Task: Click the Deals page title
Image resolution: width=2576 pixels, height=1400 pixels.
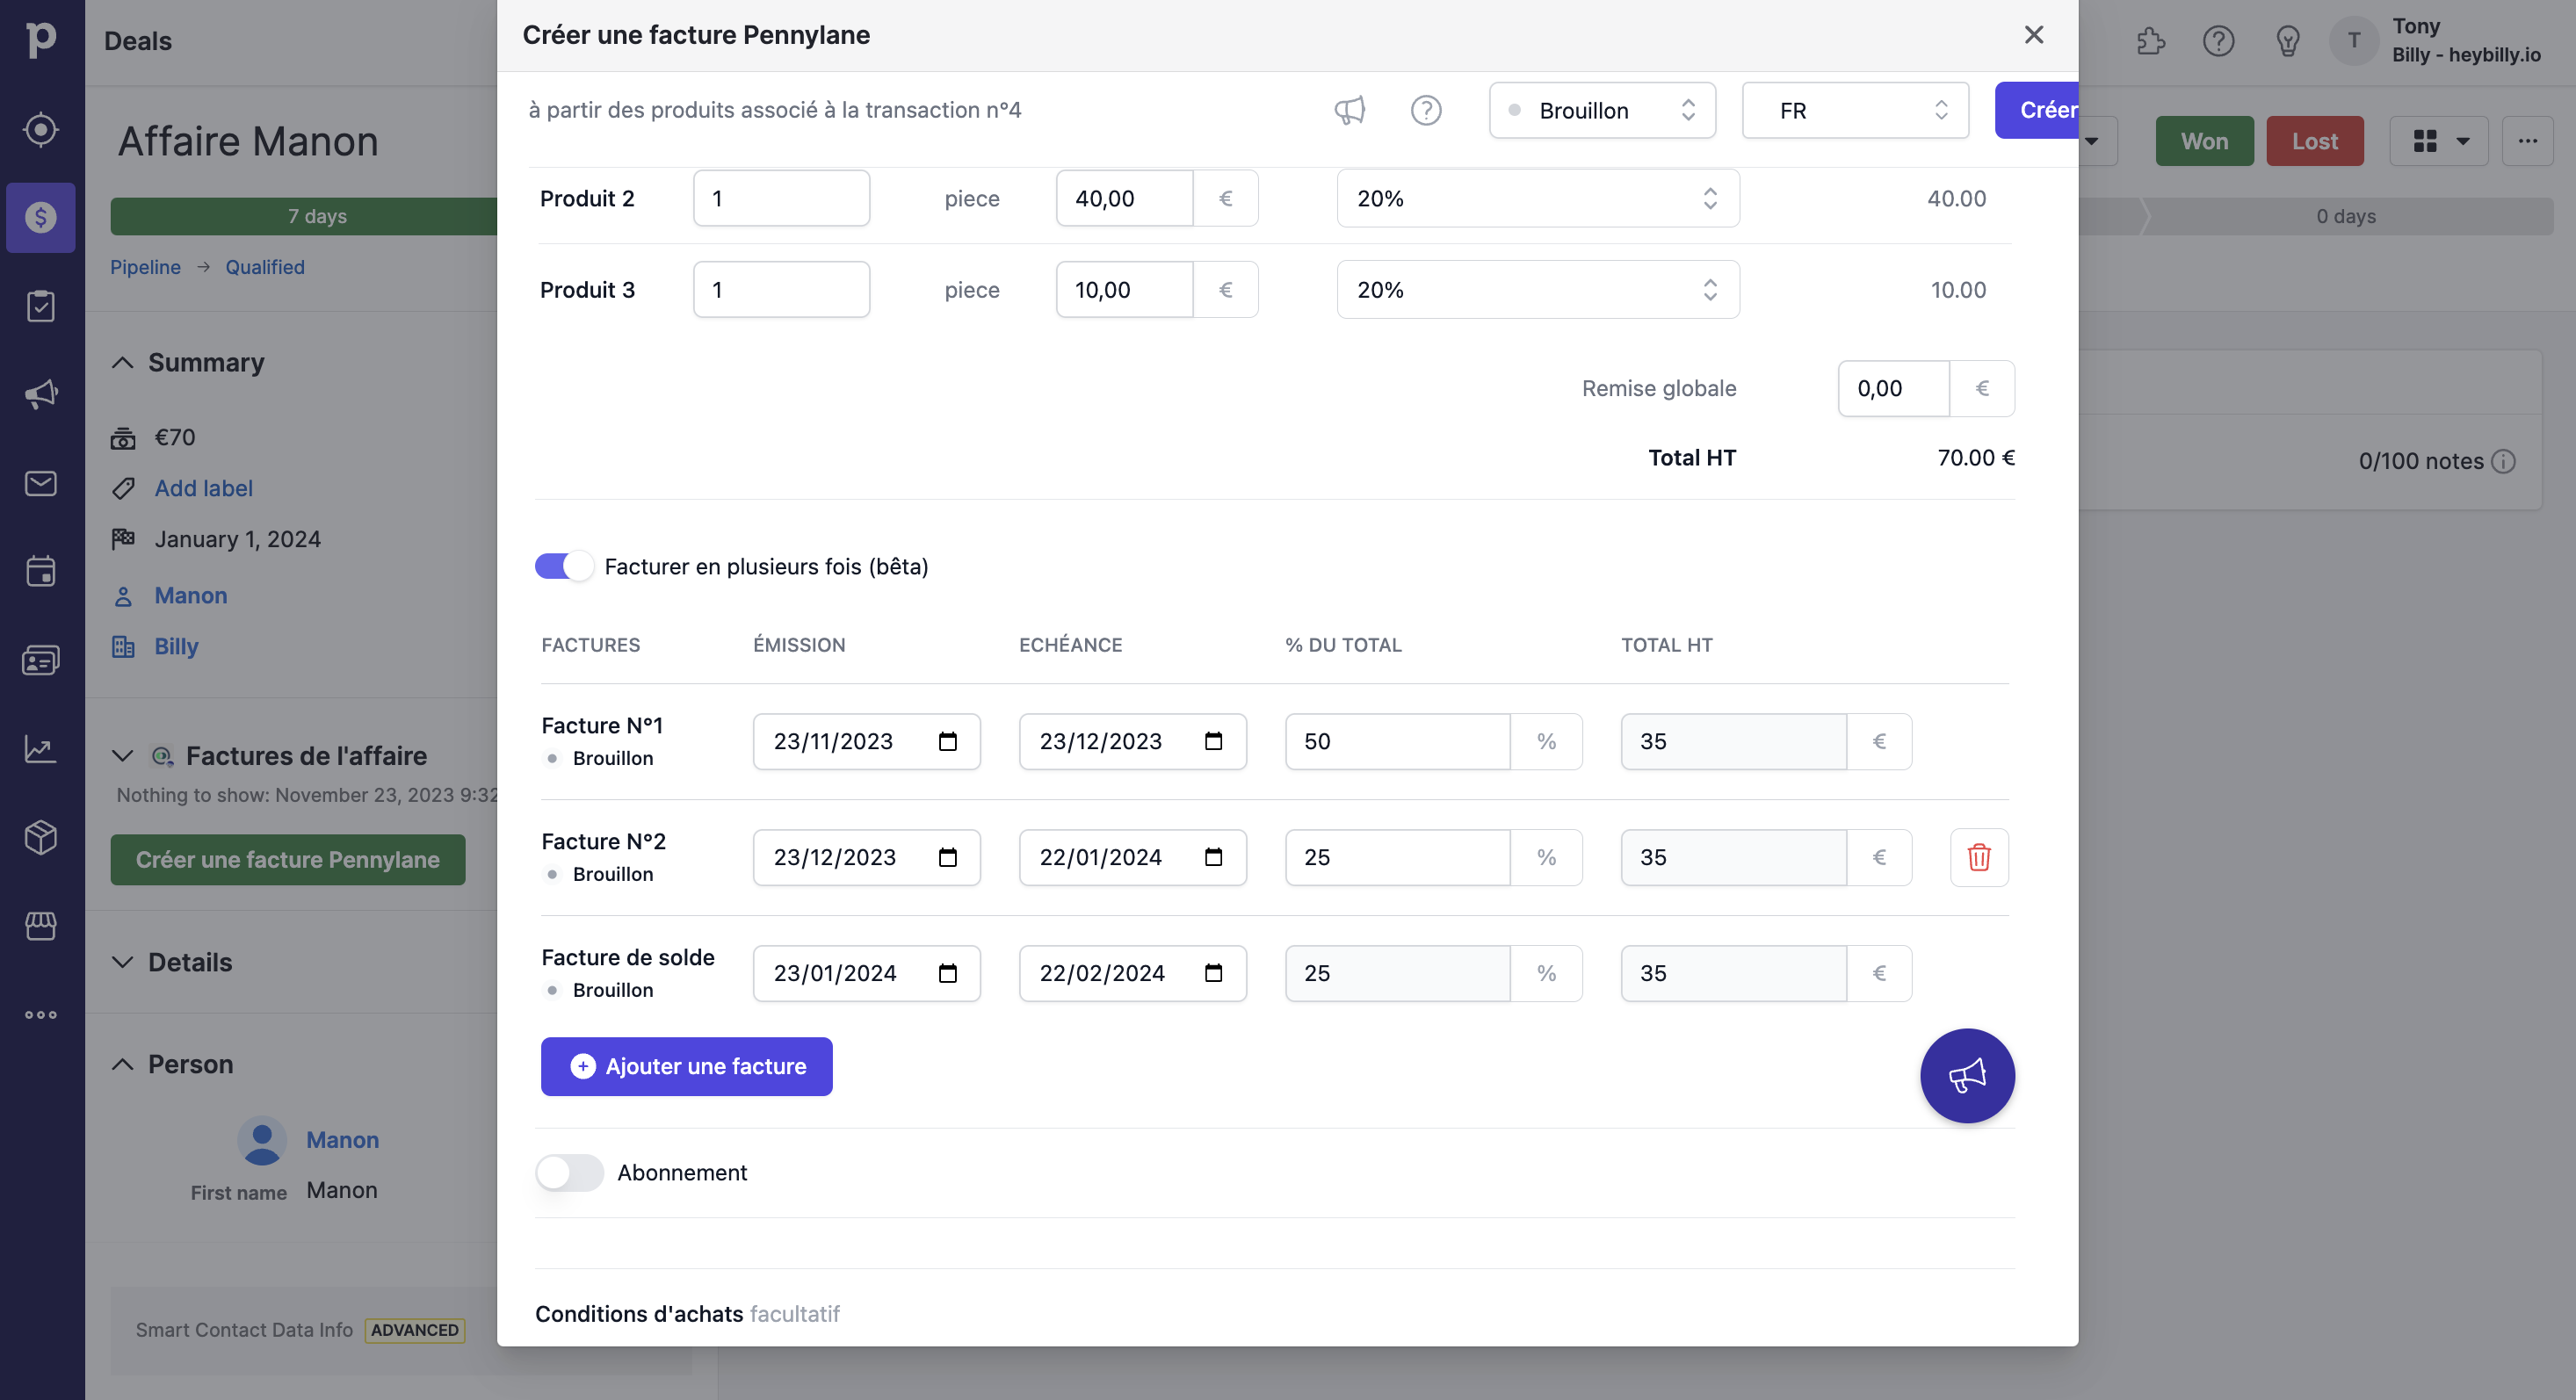Action: pyautogui.click(x=138, y=41)
